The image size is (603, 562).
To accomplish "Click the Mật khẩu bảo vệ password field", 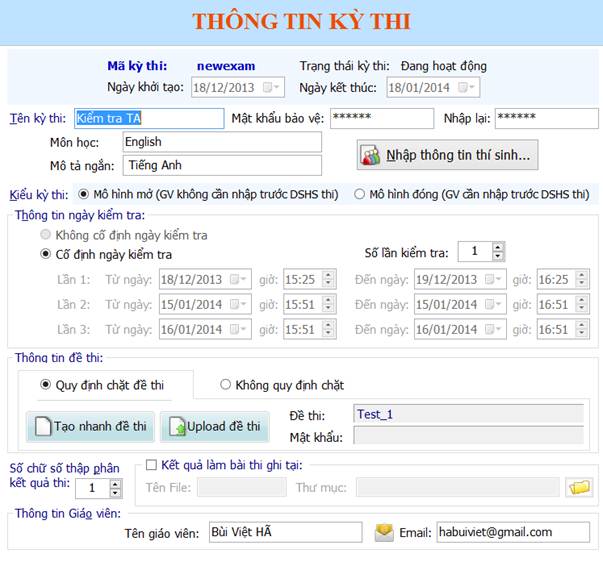I will [381, 118].
